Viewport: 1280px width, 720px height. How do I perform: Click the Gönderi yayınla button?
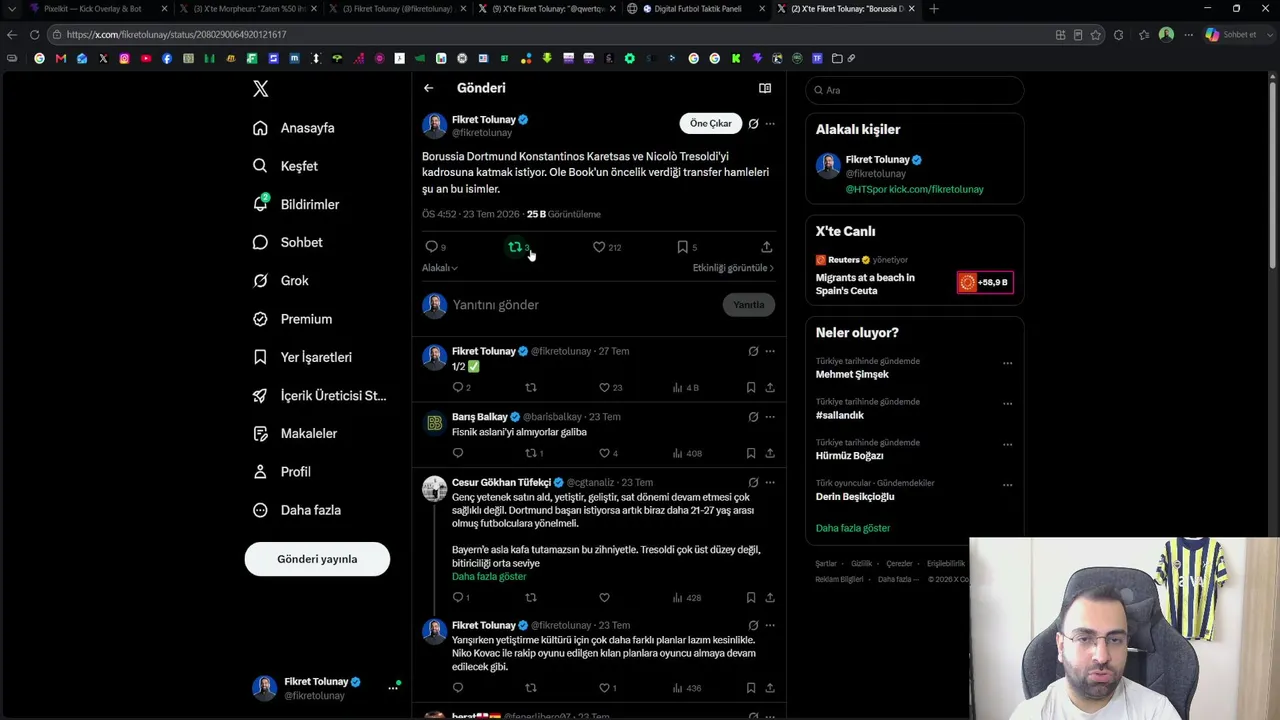[317, 559]
